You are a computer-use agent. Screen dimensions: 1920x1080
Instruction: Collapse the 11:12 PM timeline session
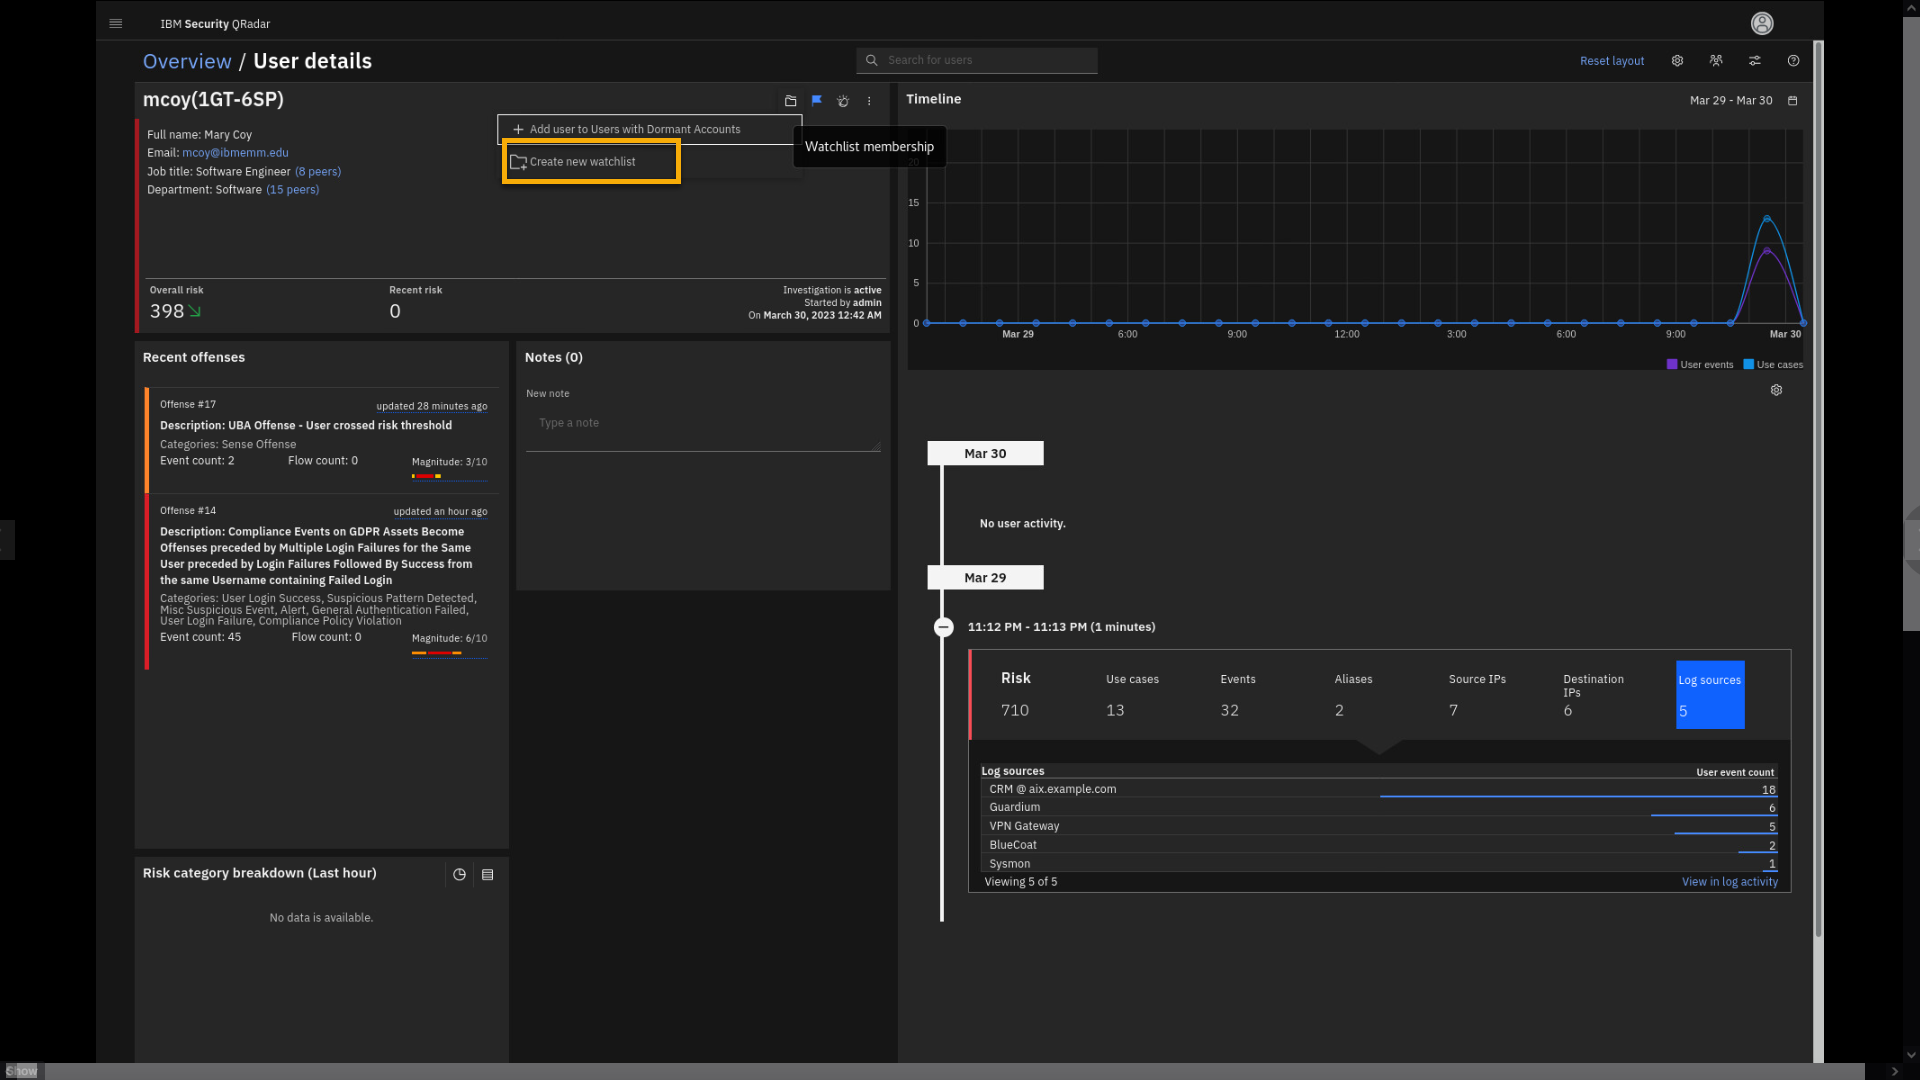tap(943, 627)
